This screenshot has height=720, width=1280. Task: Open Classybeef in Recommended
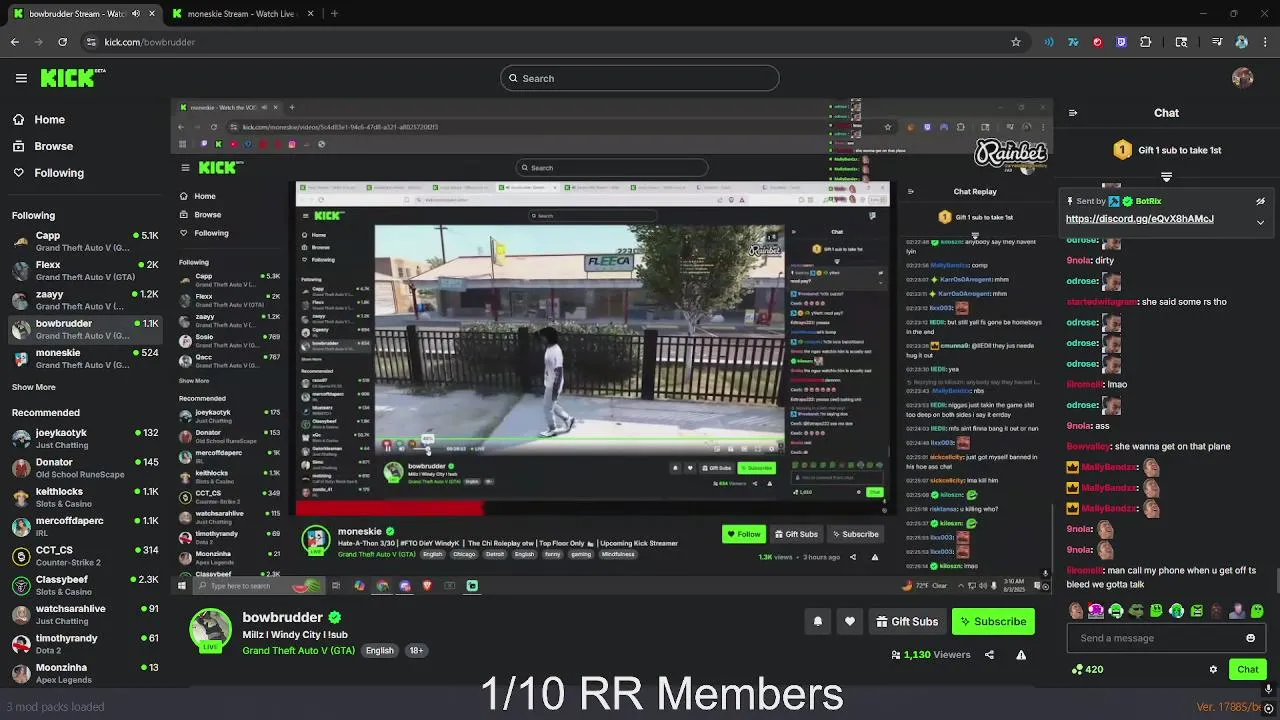[84, 584]
